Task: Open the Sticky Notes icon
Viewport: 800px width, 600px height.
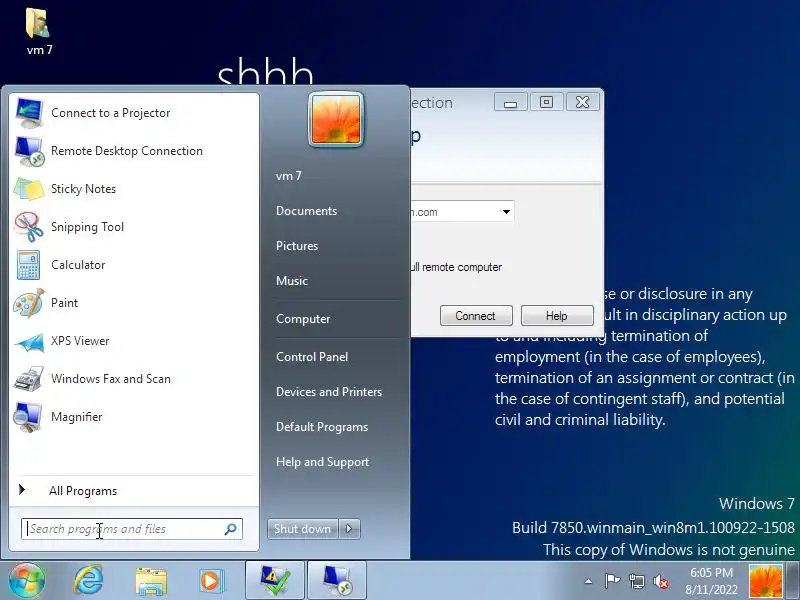Action: (x=29, y=189)
